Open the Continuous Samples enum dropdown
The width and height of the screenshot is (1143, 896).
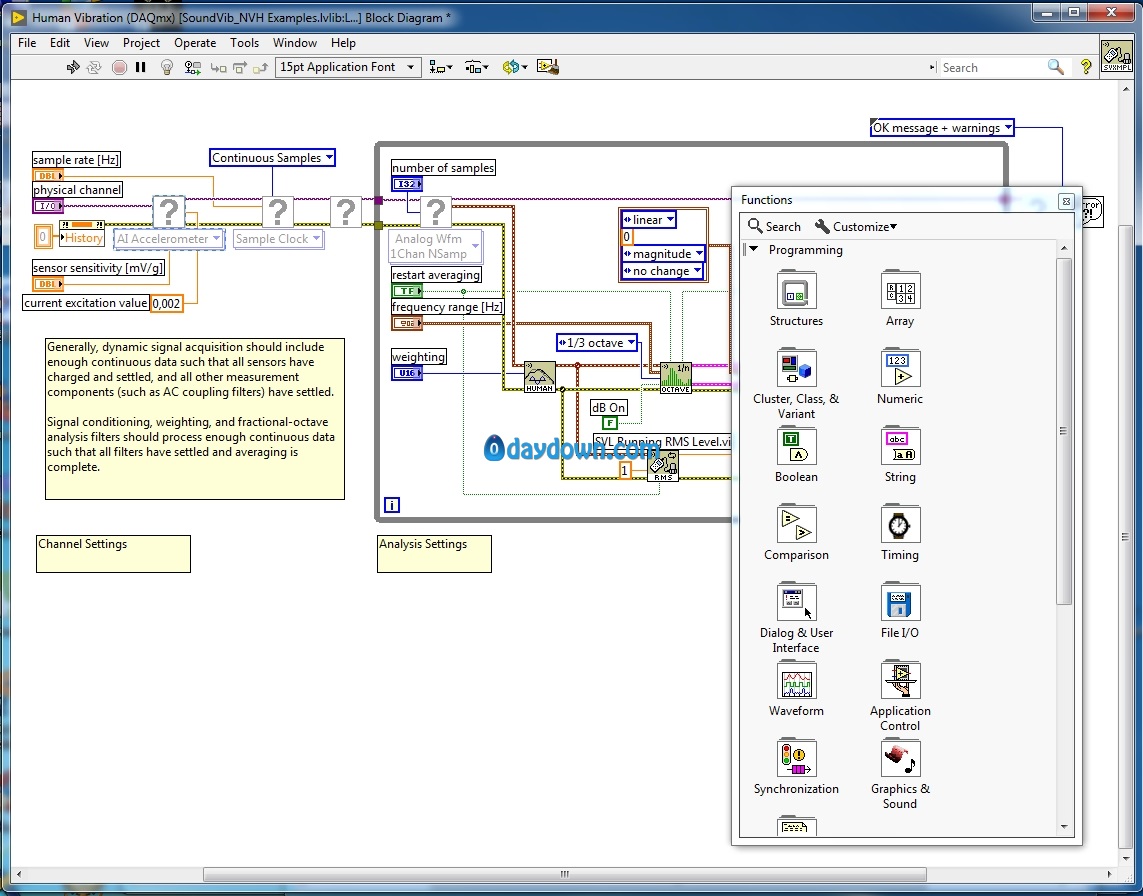[x=273, y=157]
